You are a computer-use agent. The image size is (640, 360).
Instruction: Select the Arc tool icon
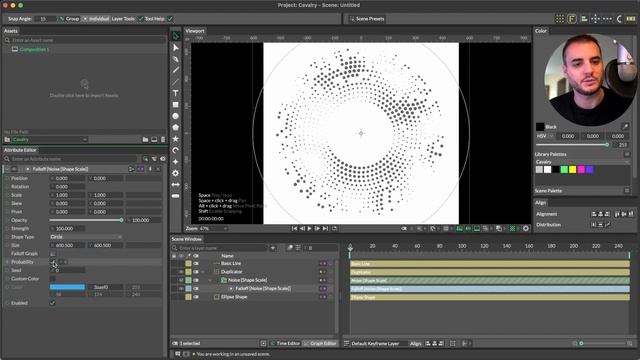(x=176, y=150)
